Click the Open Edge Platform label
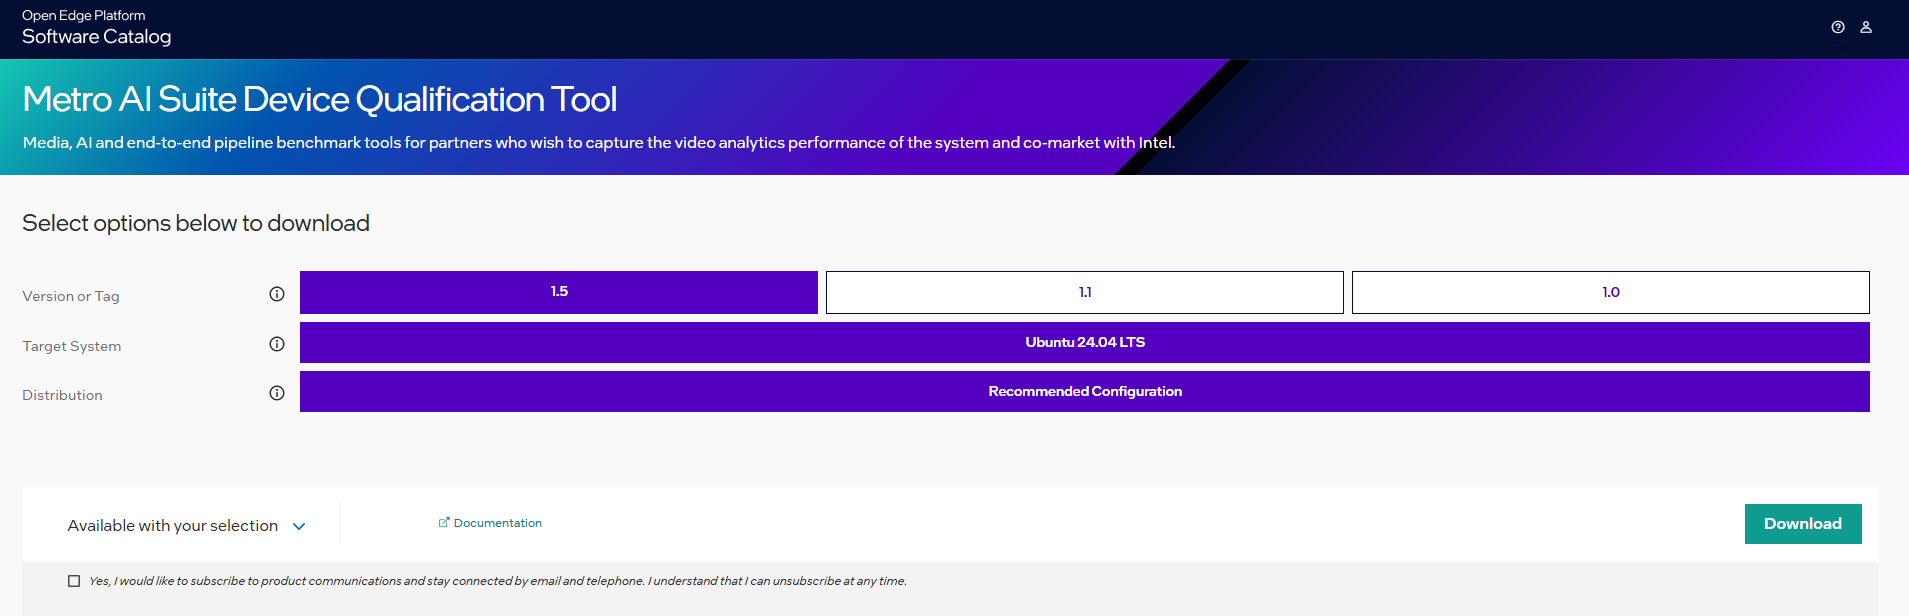 (x=84, y=15)
